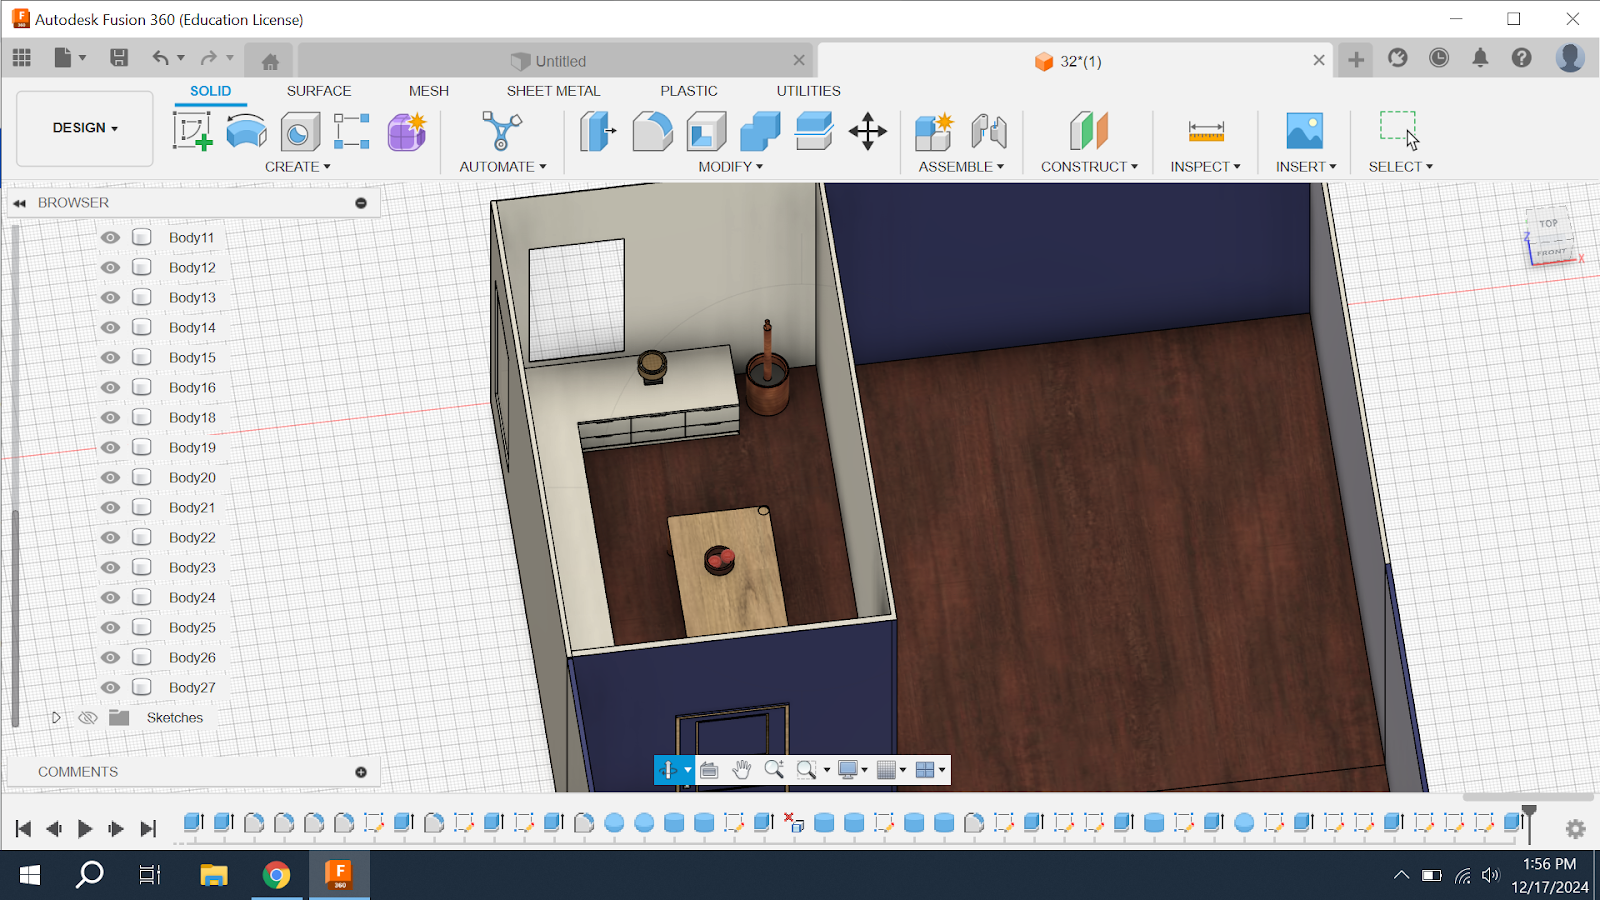Open the DESIGN workspace dropdown

point(85,128)
